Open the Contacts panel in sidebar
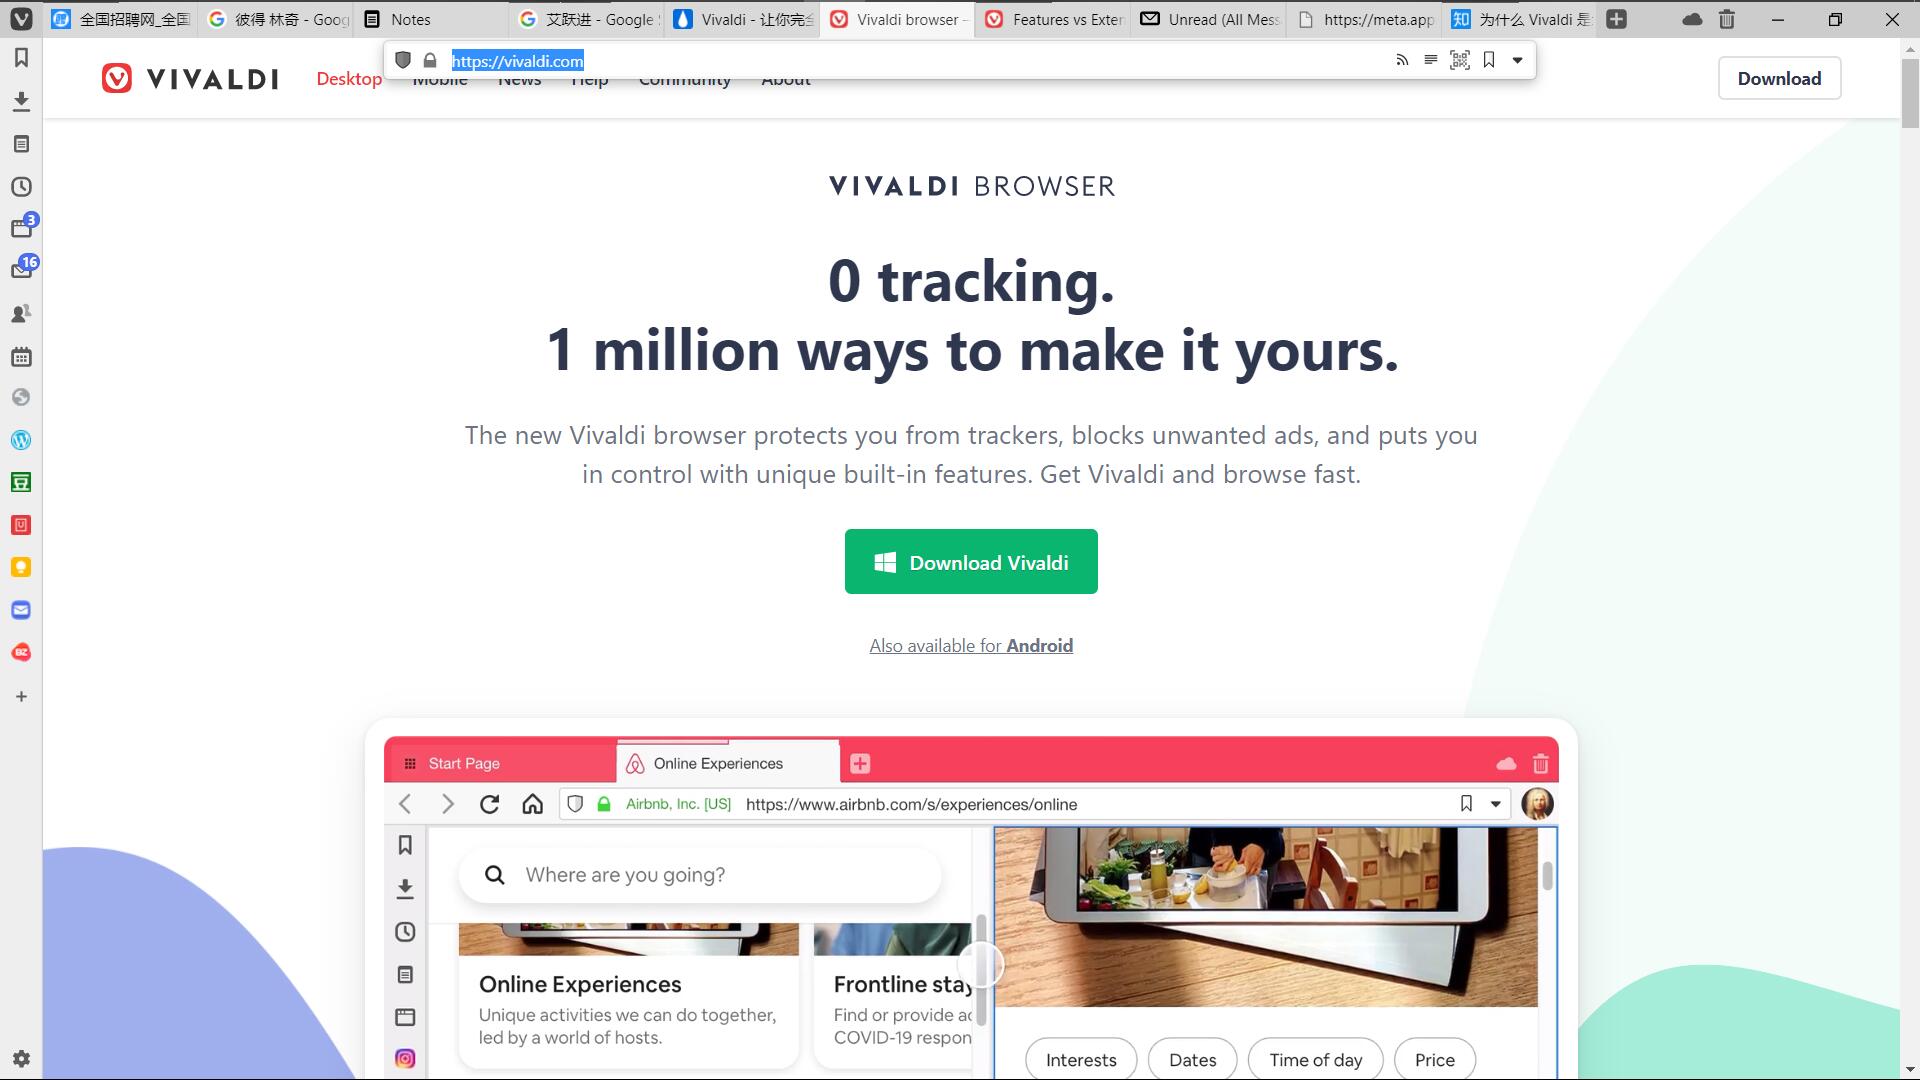 tap(21, 314)
